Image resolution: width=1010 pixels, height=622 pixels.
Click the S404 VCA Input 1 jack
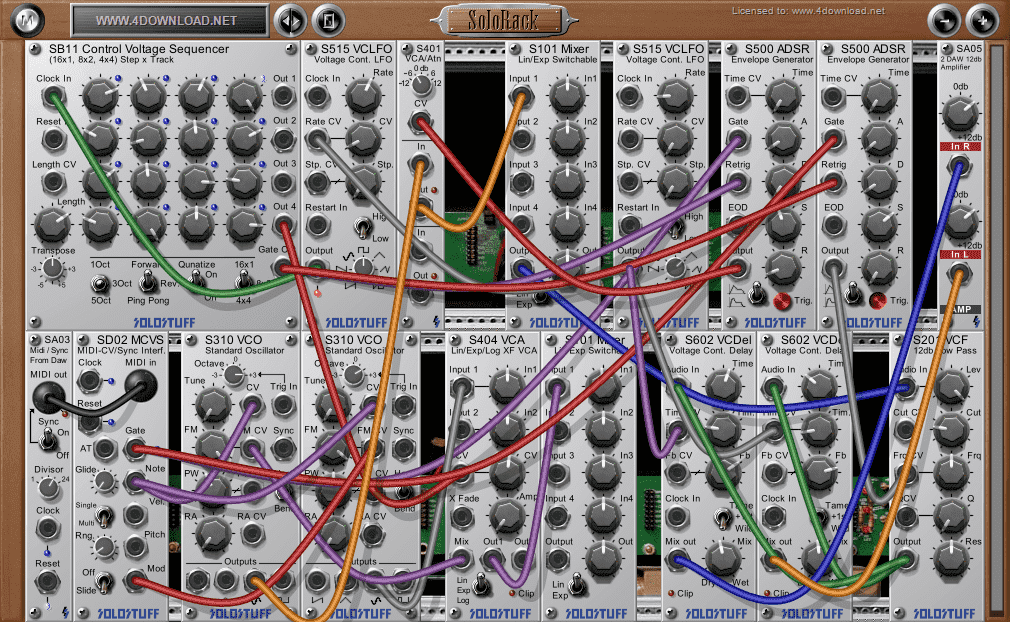(461, 388)
